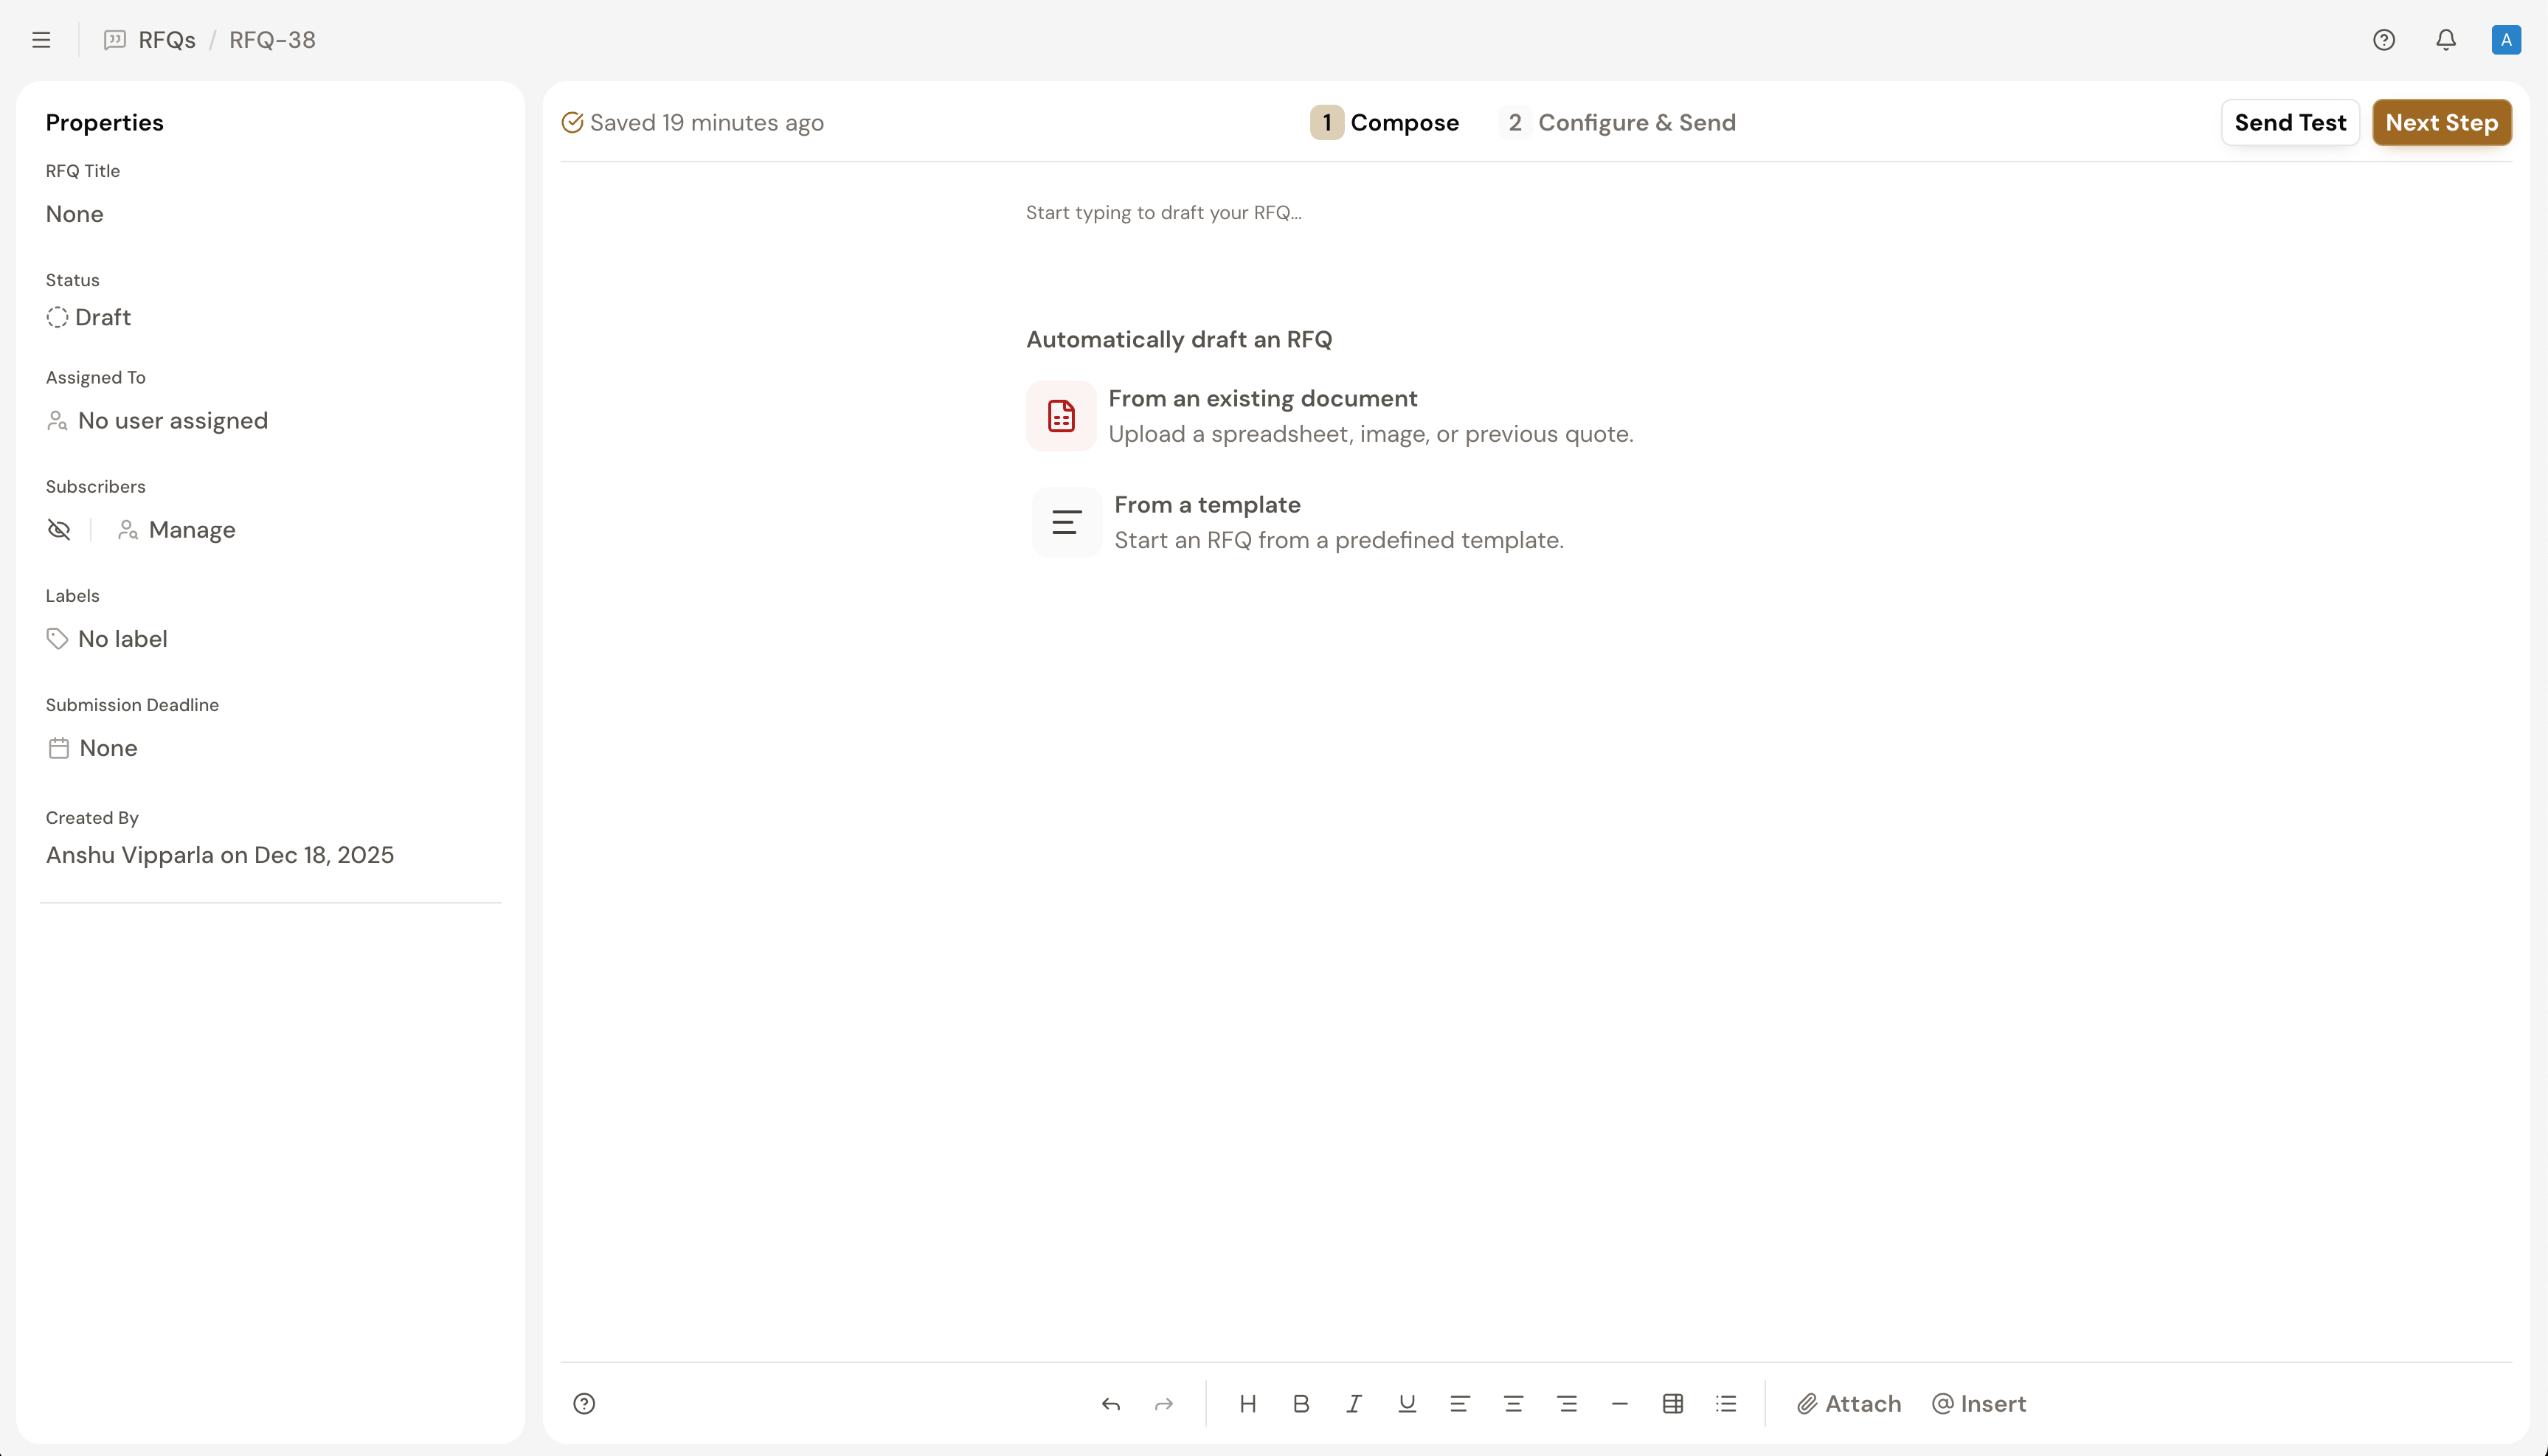Viewport: 2548px width, 1456px height.
Task: Toggle subscriber visibility eye icon
Action: [59, 530]
